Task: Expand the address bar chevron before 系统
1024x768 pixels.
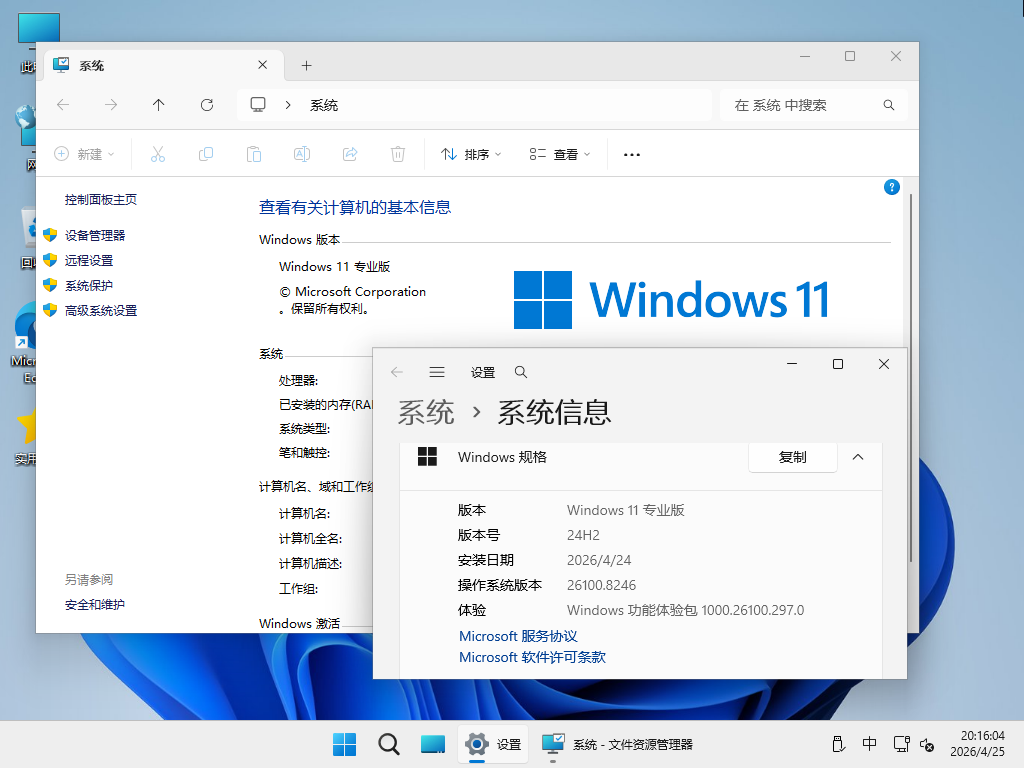Action: [x=287, y=105]
